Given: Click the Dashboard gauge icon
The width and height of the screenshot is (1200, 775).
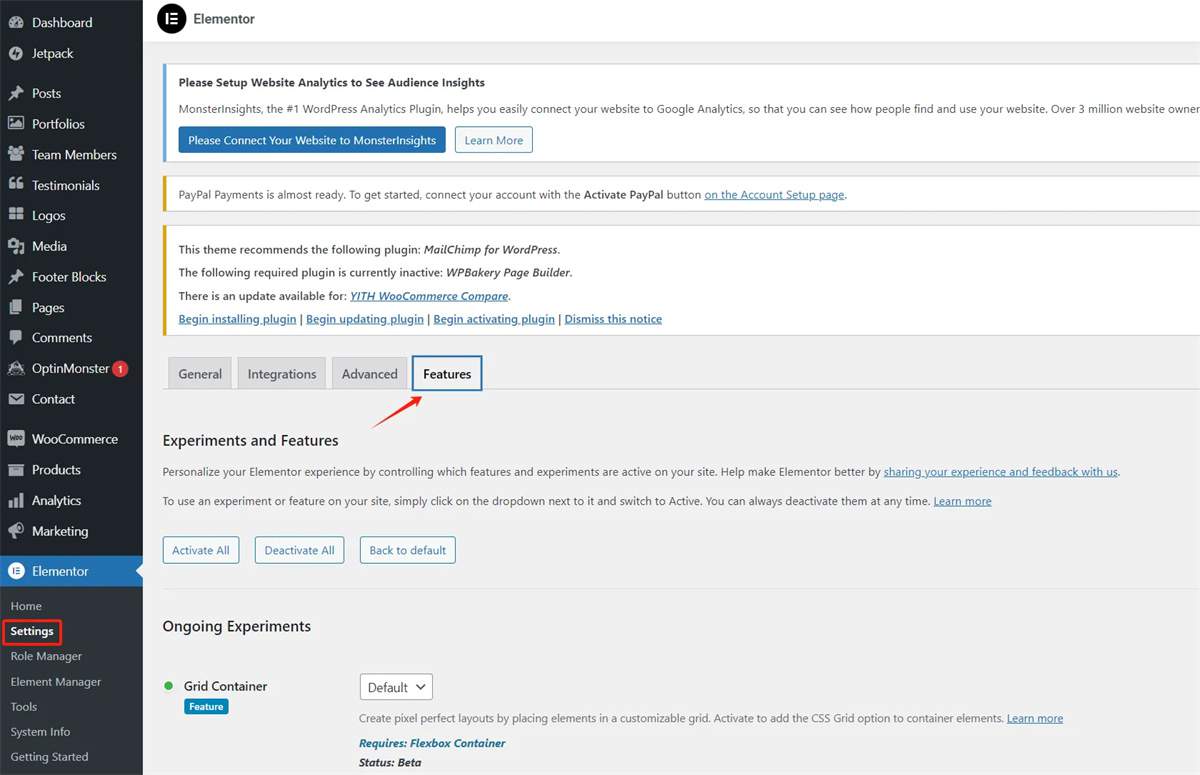Looking at the screenshot, I should pyautogui.click(x=16, y=23).
